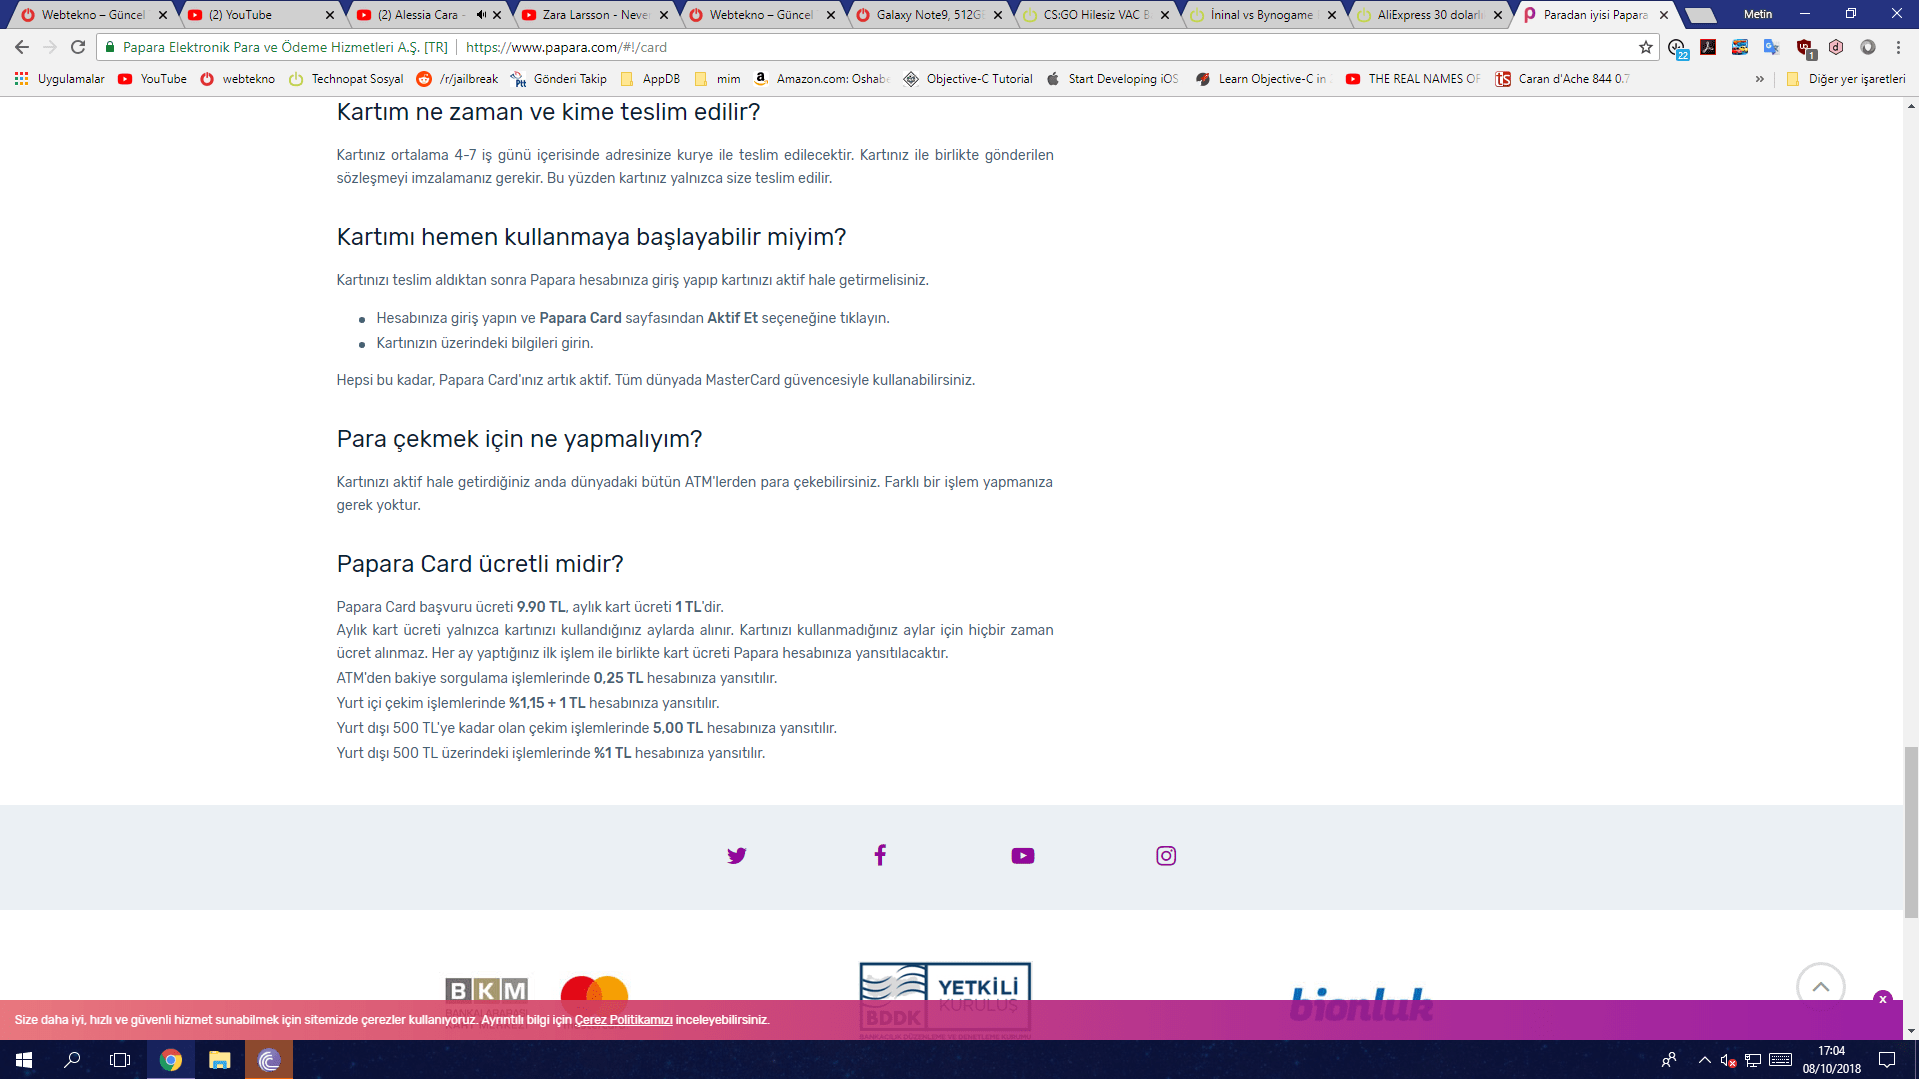The width and height of the screenshot is (1919, 1079).
Task: Open a new browser tab
Action: click(1701, 15)
